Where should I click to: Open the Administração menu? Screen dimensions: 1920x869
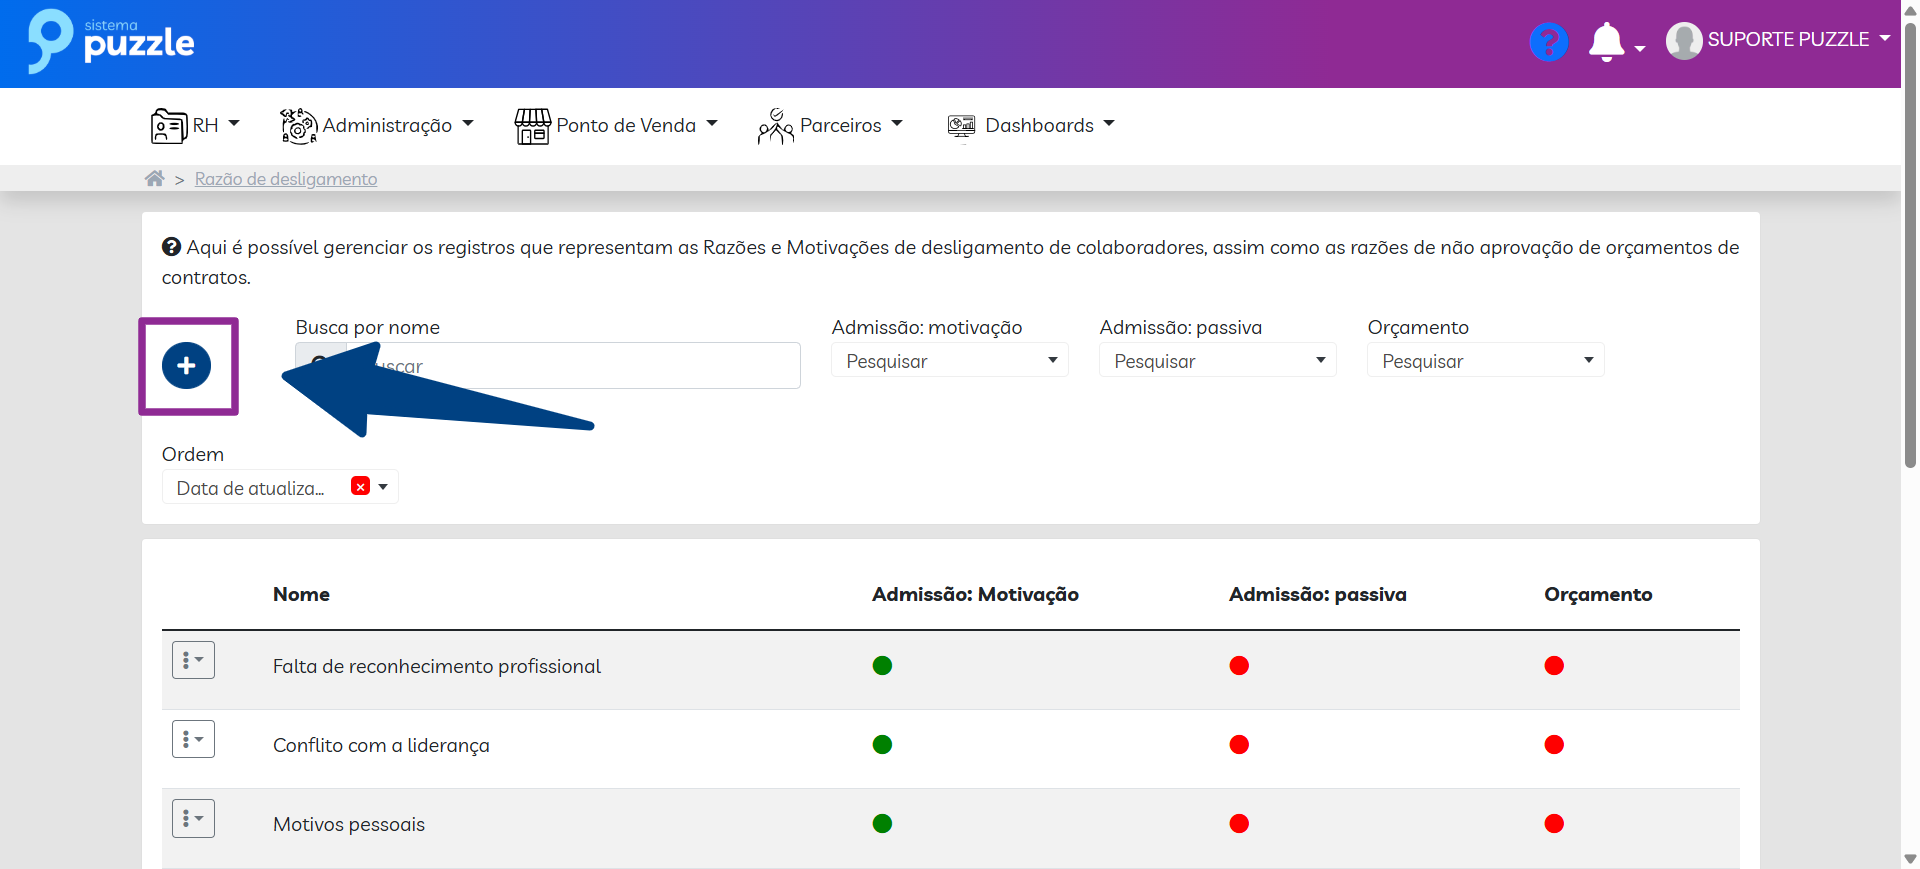pos(377,126)
